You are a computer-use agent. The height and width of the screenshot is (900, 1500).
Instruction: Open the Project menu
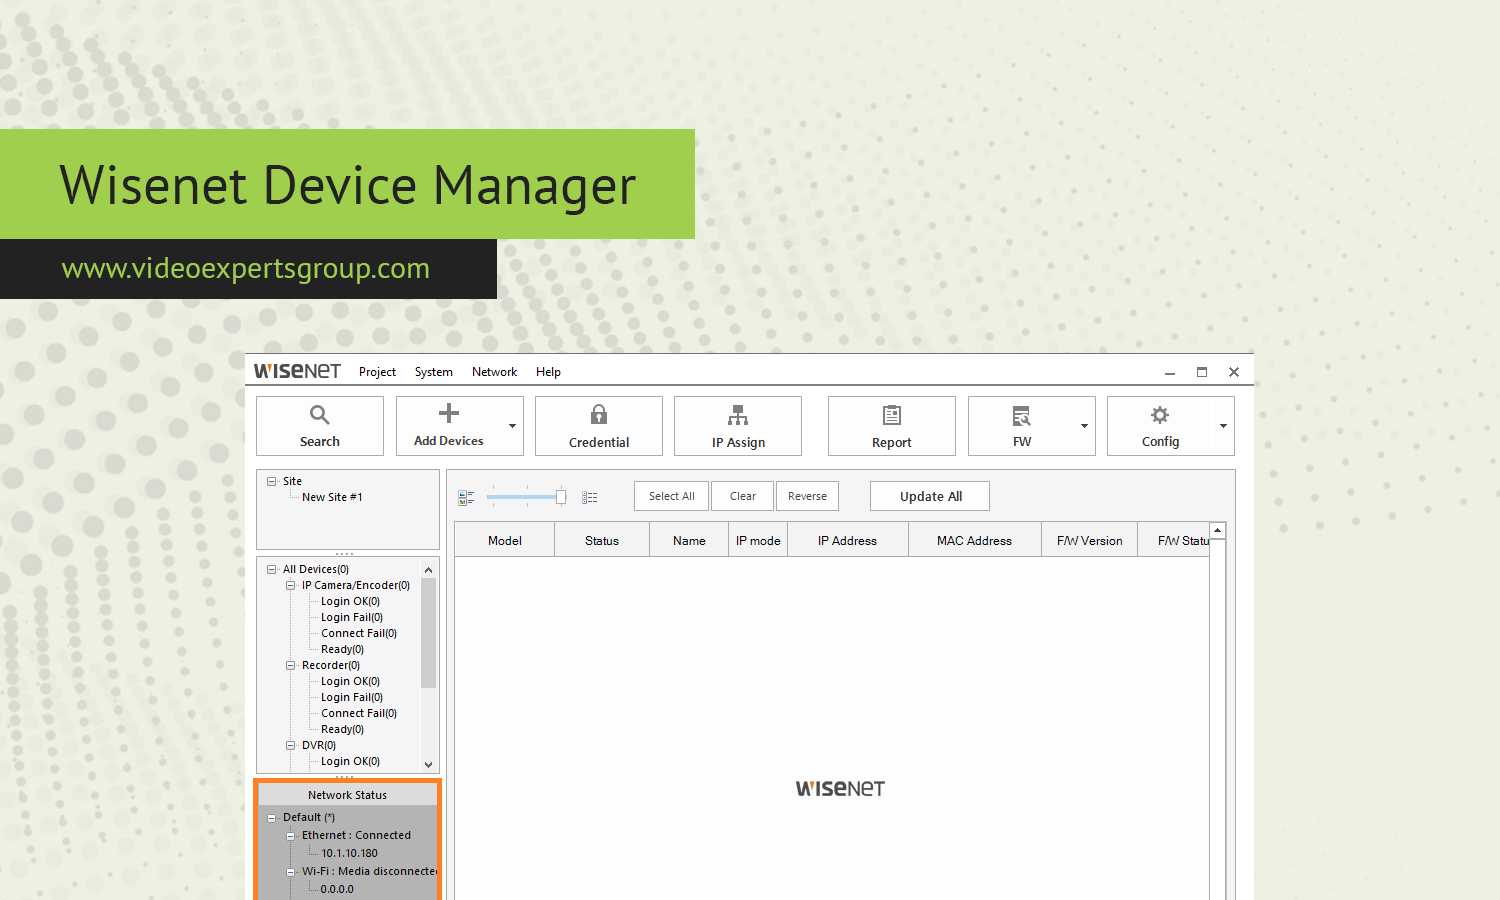[x=377, y=372]
